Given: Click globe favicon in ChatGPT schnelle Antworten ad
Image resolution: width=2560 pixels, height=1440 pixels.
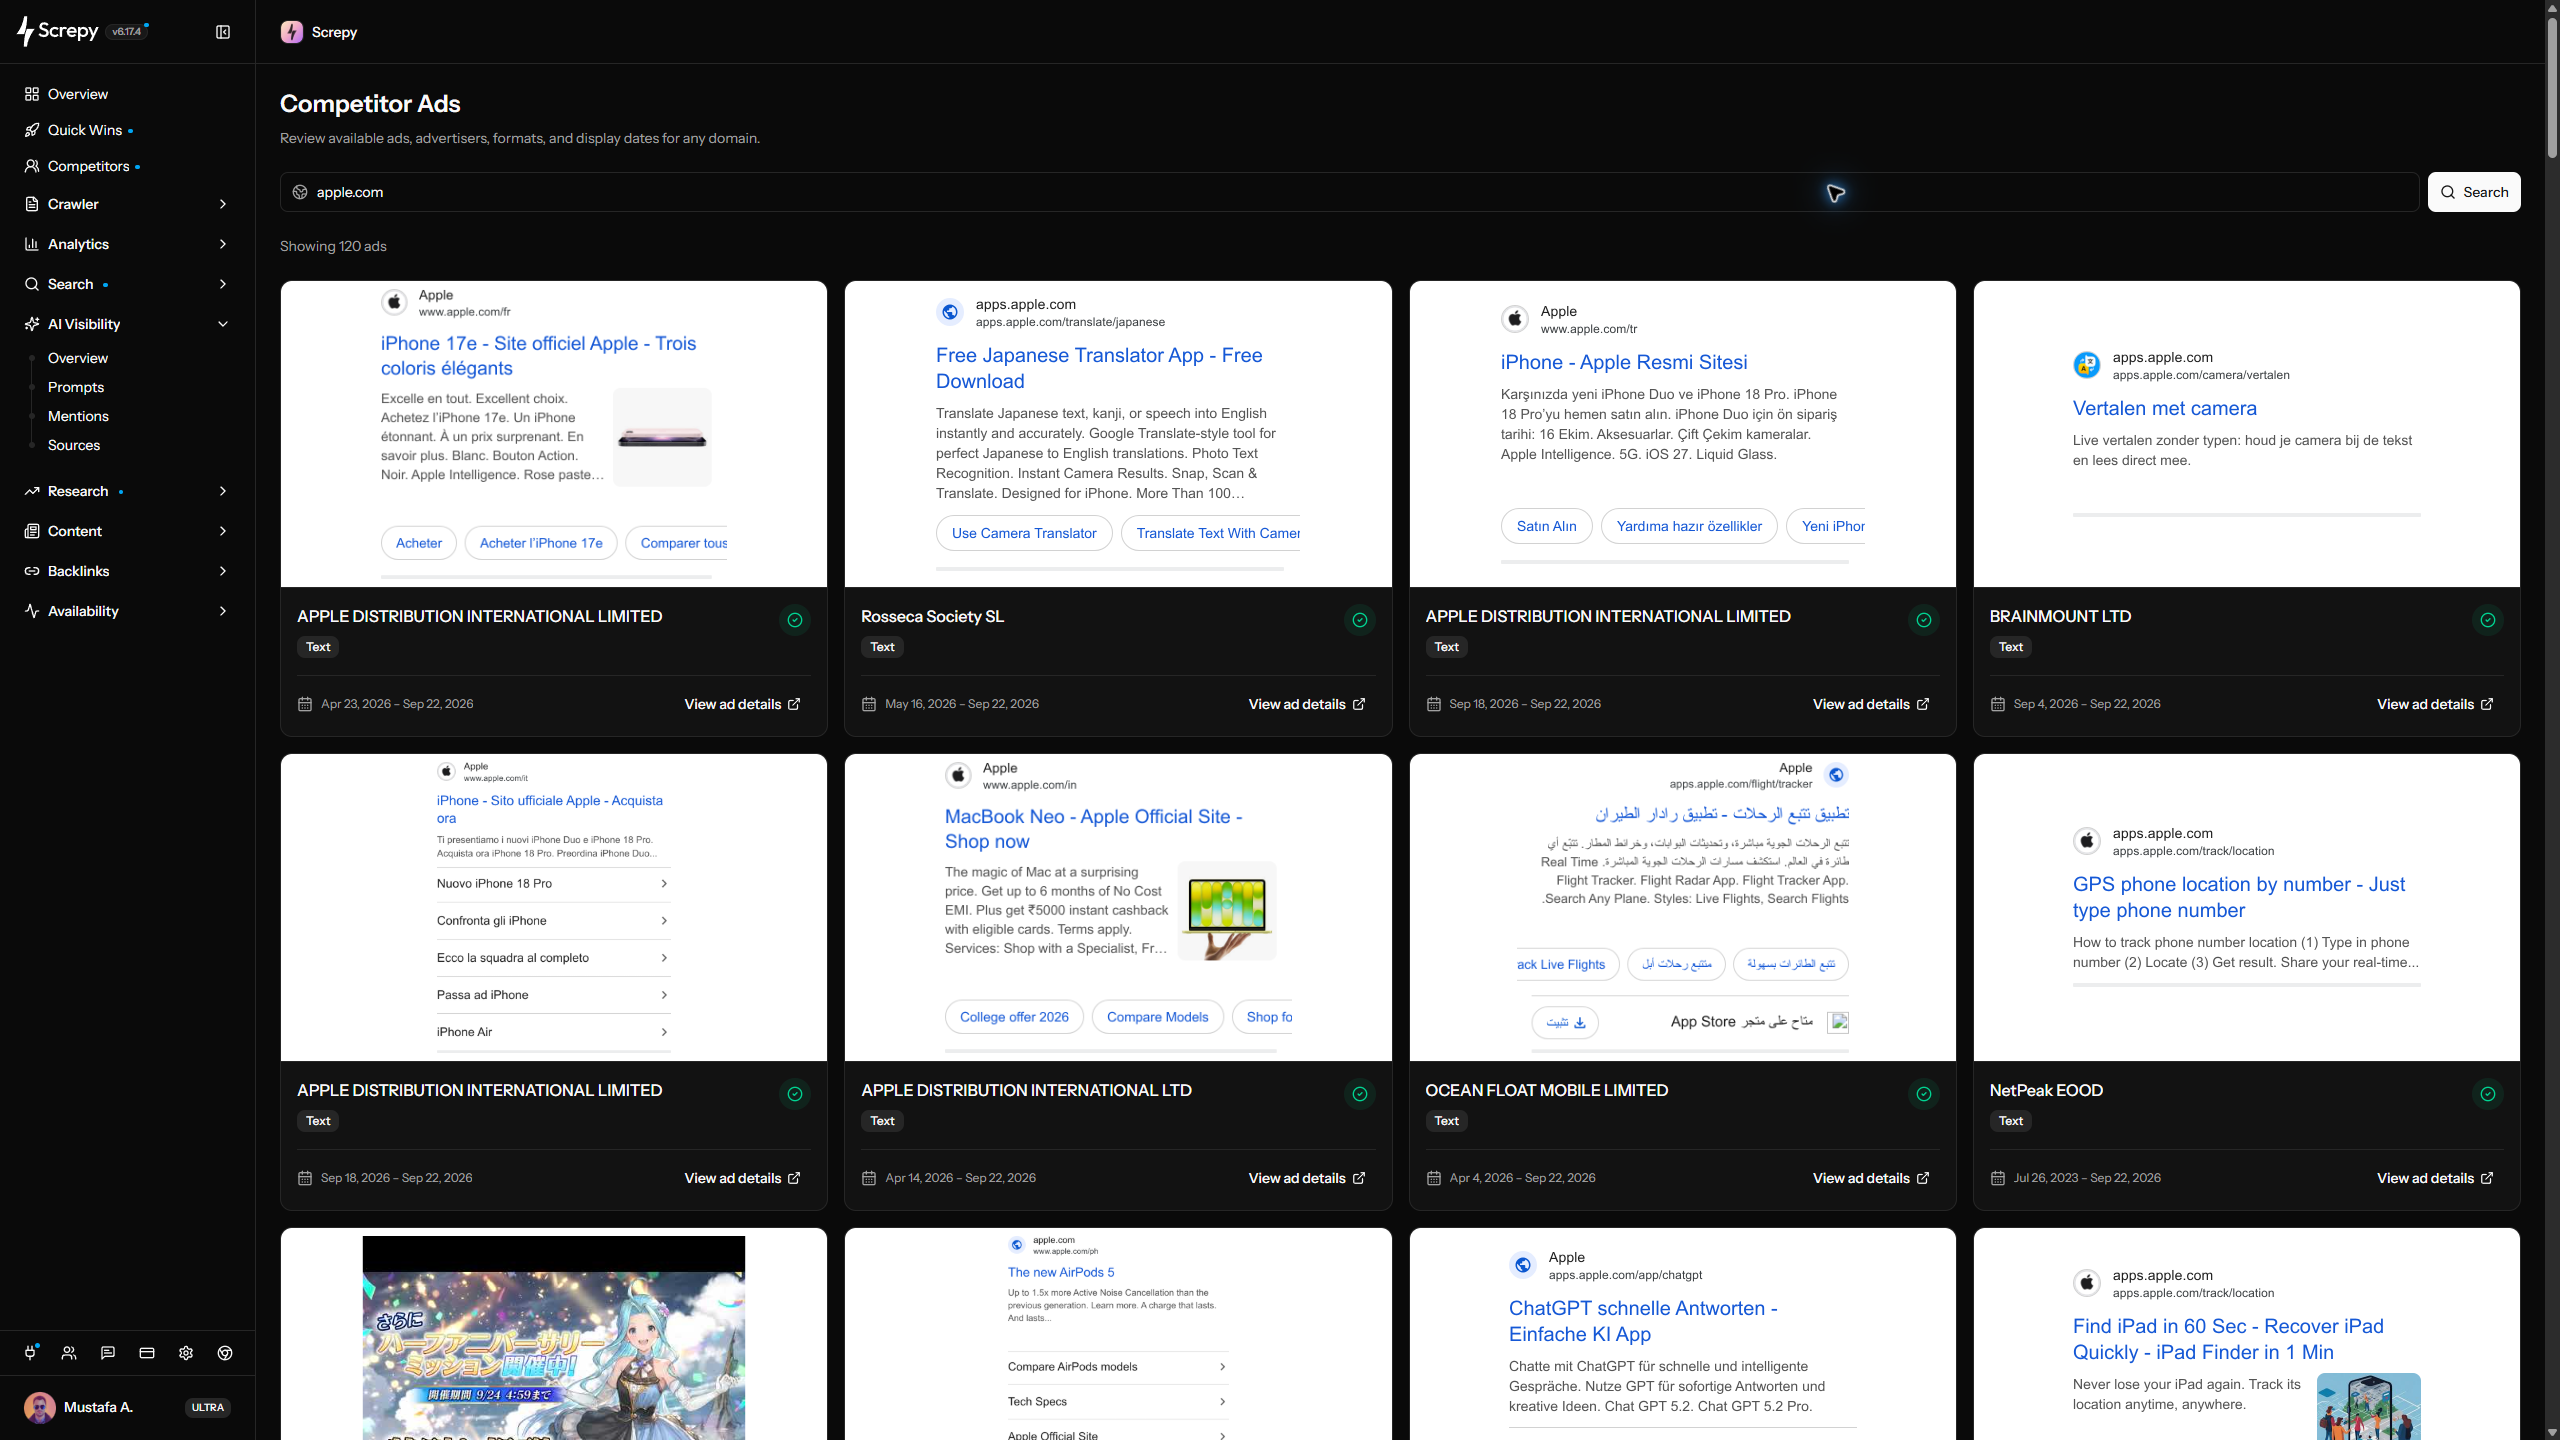Looking at the screenshot, I should pos(1522,1265).
